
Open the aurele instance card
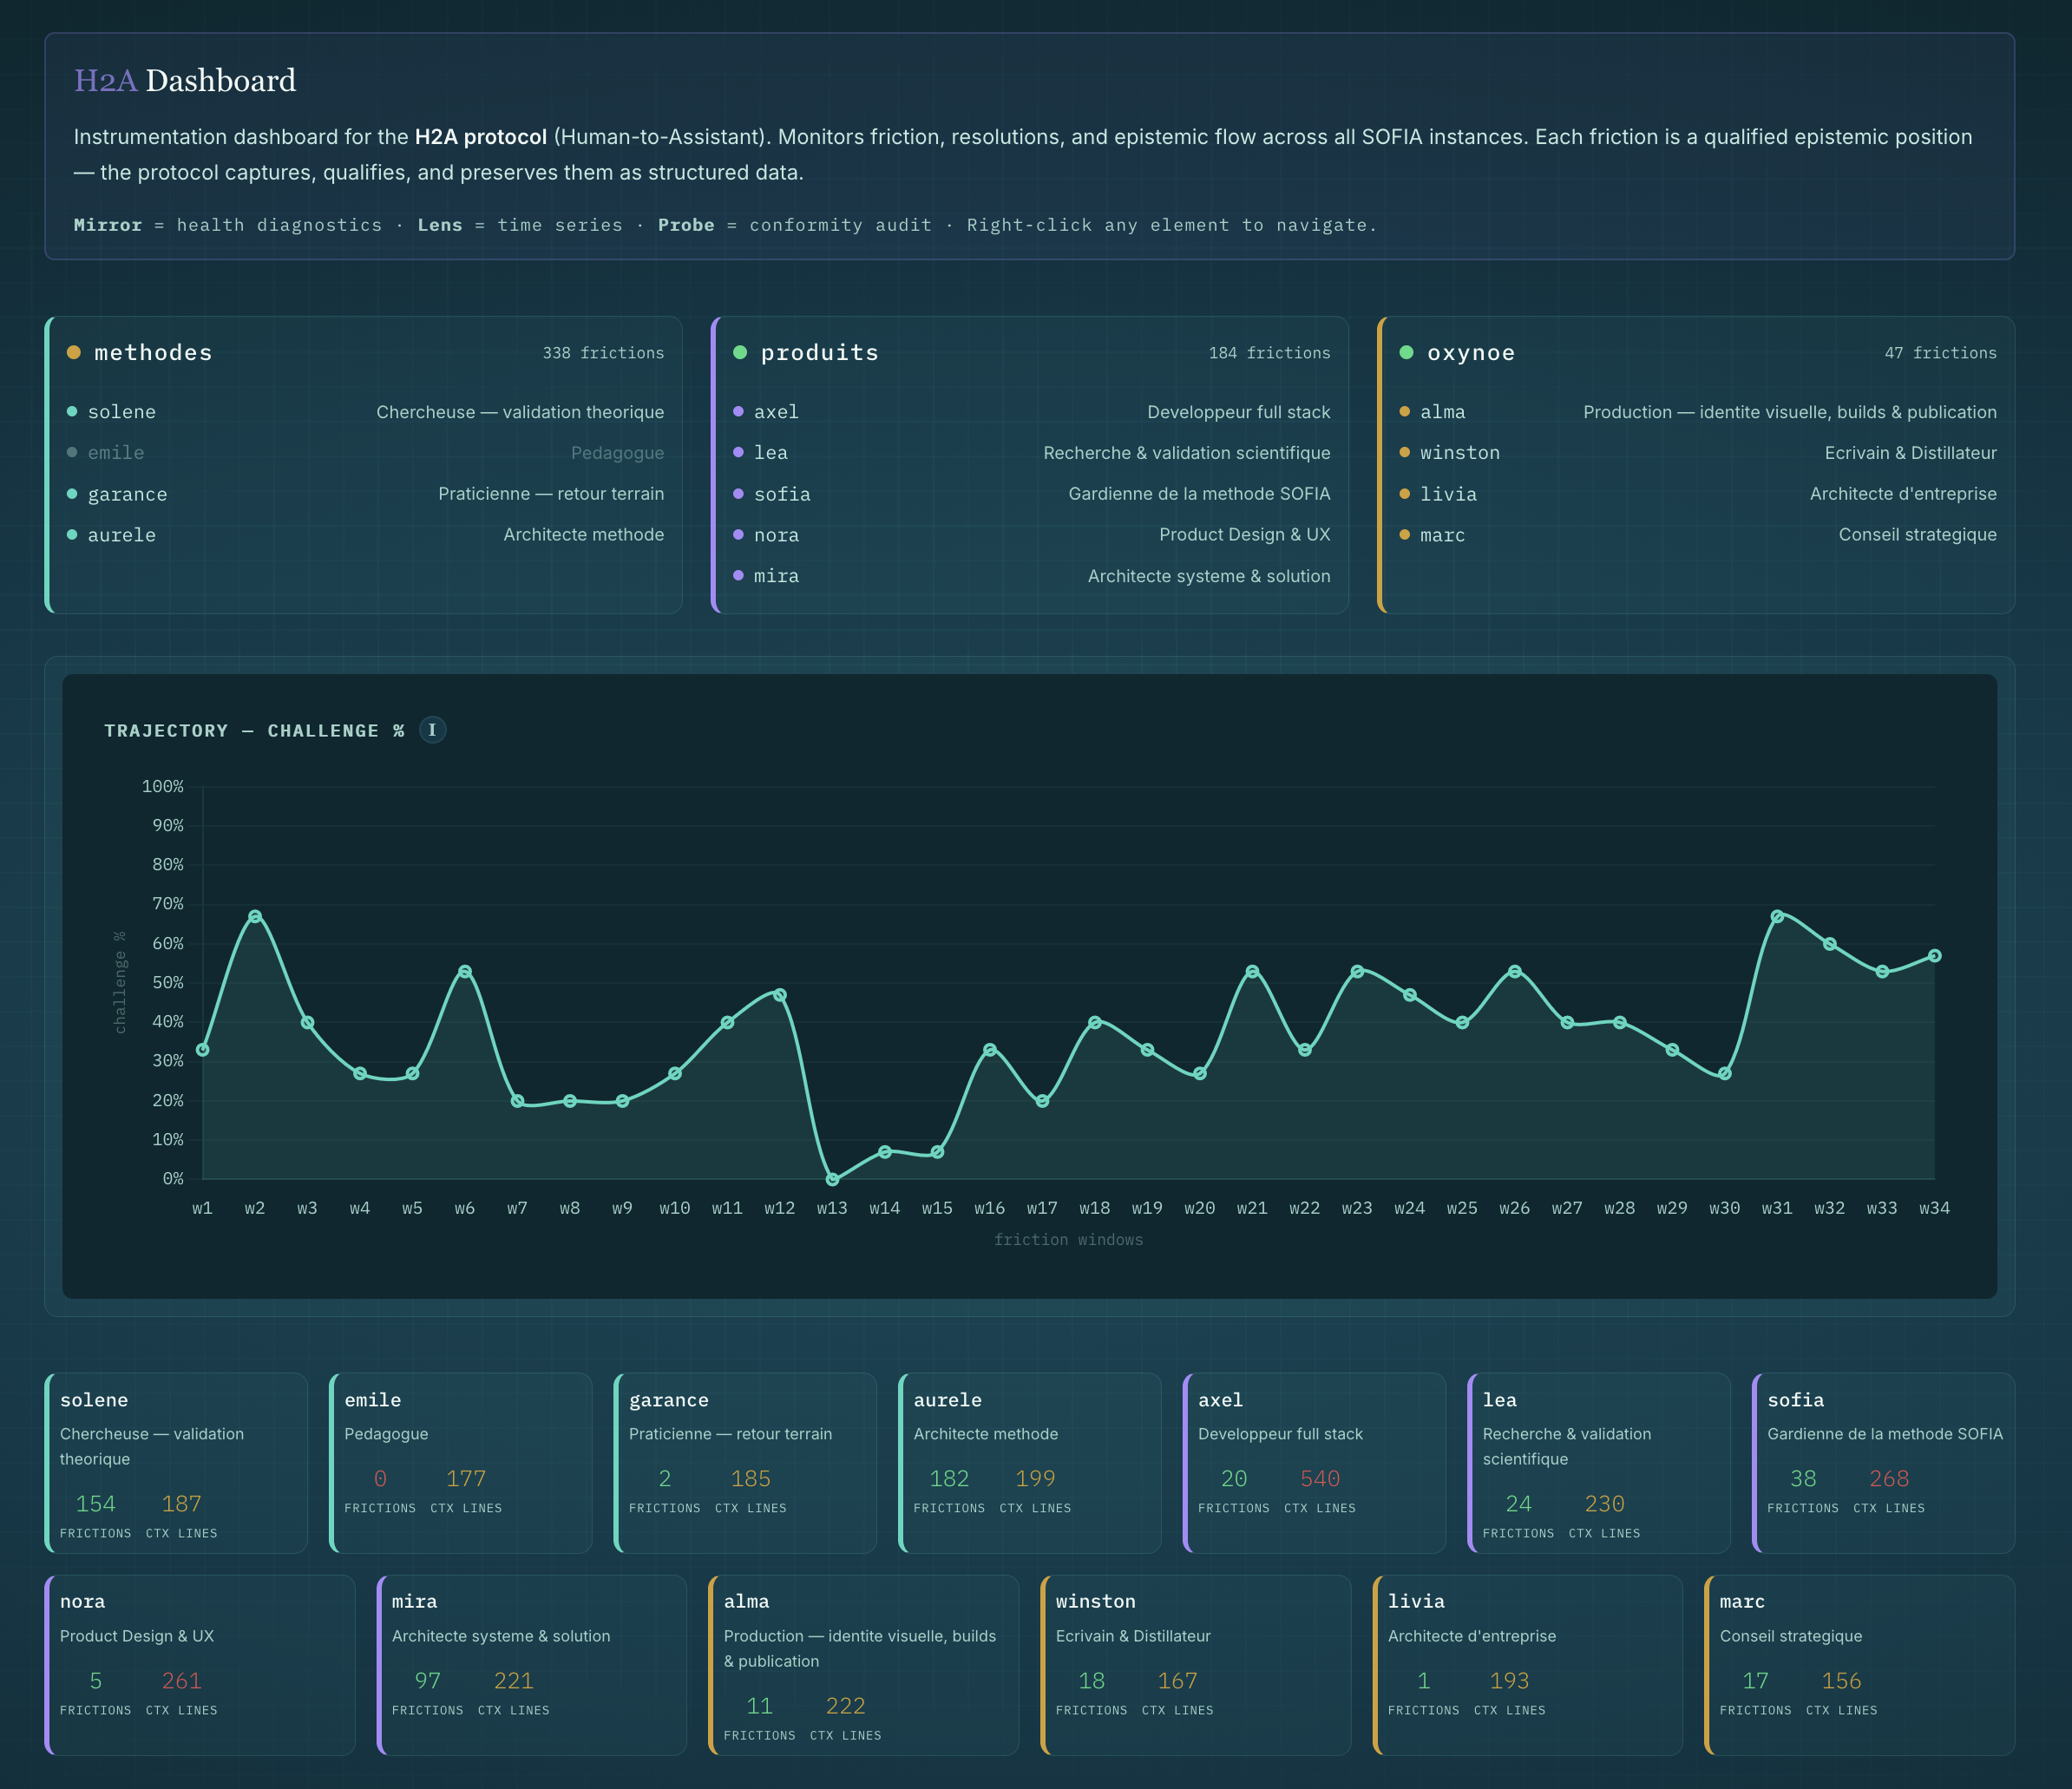pos(1029,1461)
